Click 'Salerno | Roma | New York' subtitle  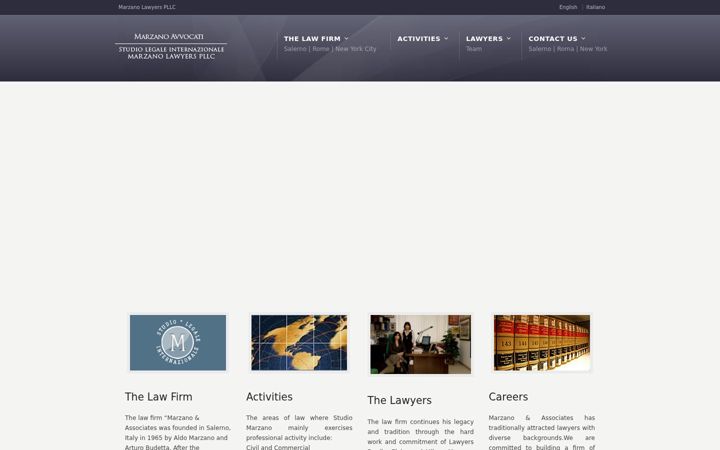coord(568,49)
